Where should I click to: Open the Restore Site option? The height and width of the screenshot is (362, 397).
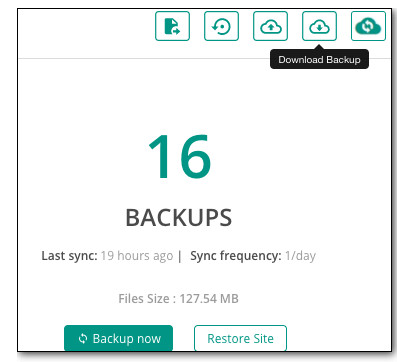[x=240, y=338]
